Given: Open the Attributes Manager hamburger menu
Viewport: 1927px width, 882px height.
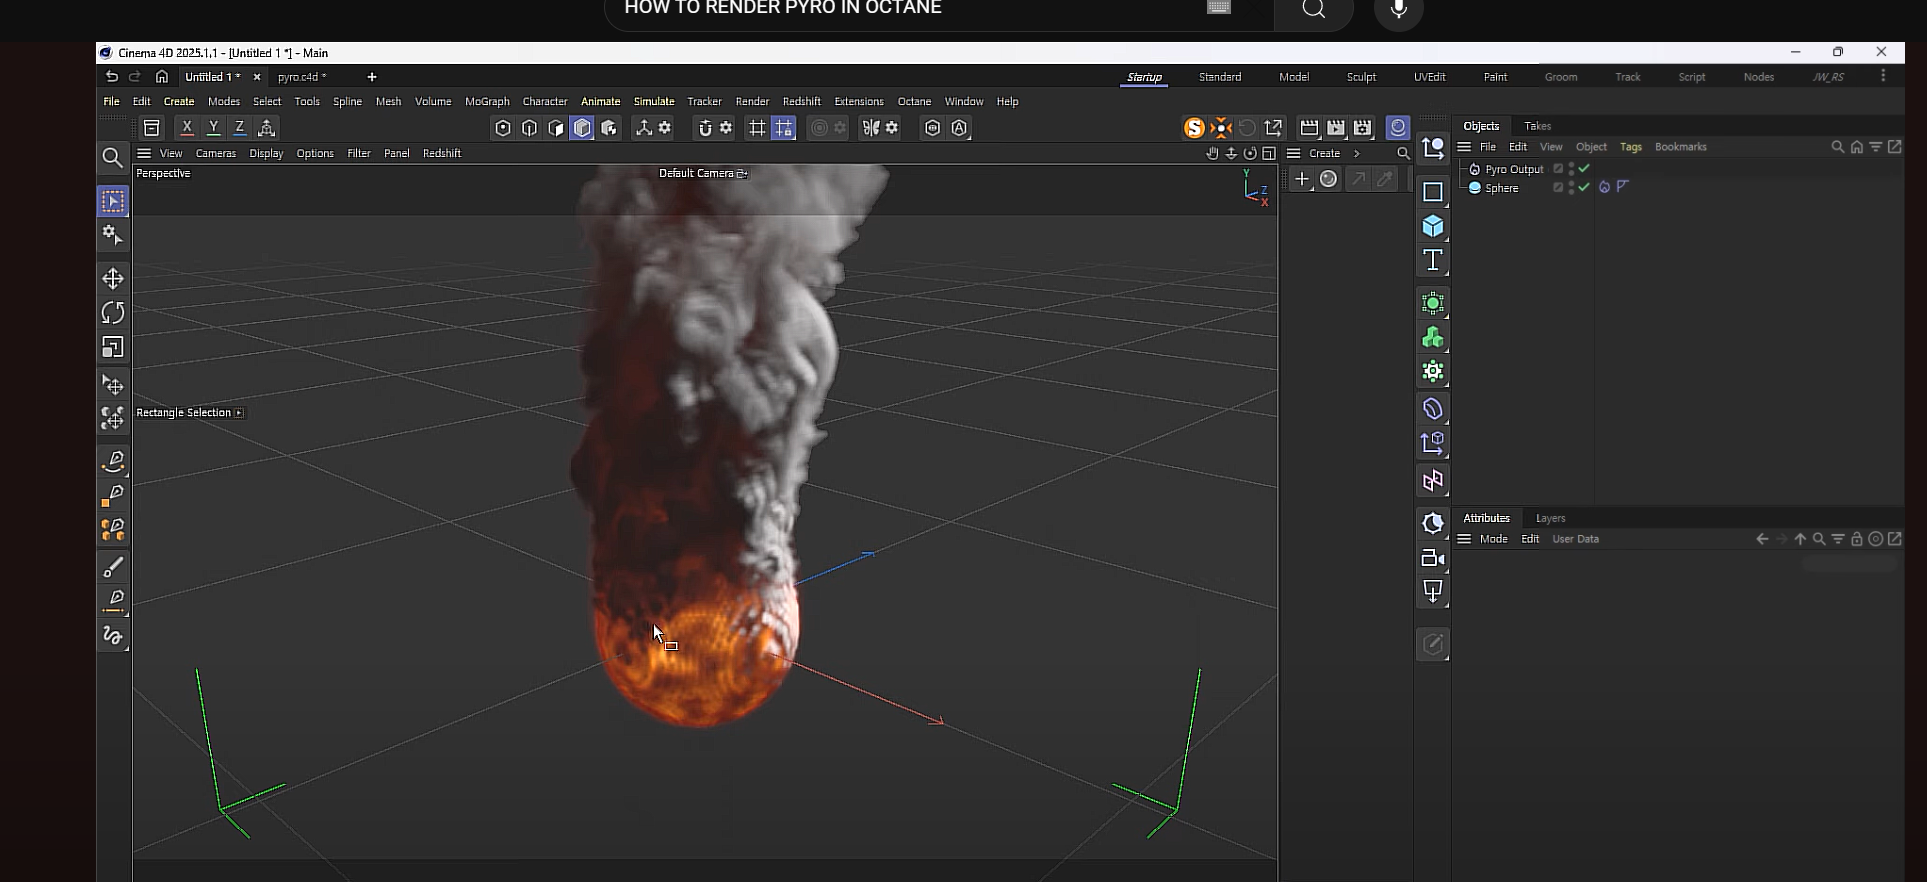Looking at the screenshot, I should point(1464,539).
